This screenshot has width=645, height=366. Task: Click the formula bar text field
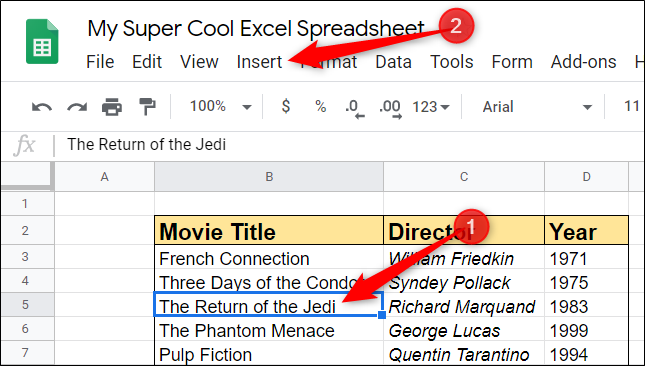[350, 145]
